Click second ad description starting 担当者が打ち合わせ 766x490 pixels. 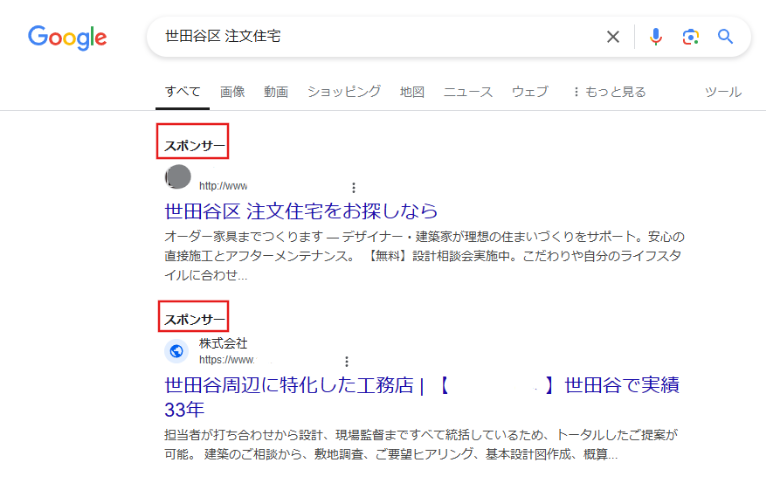click(x=421, y=445)
